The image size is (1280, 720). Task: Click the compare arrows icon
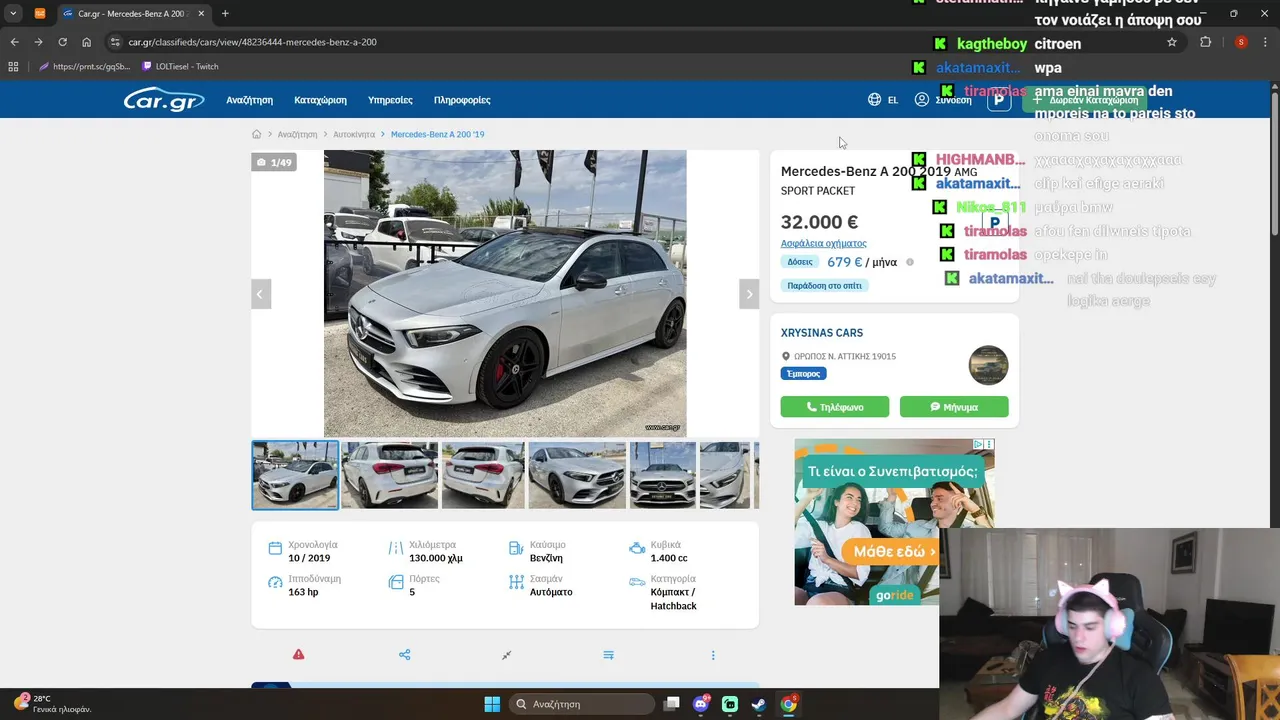pyautogui.click(x=506, y=655)
